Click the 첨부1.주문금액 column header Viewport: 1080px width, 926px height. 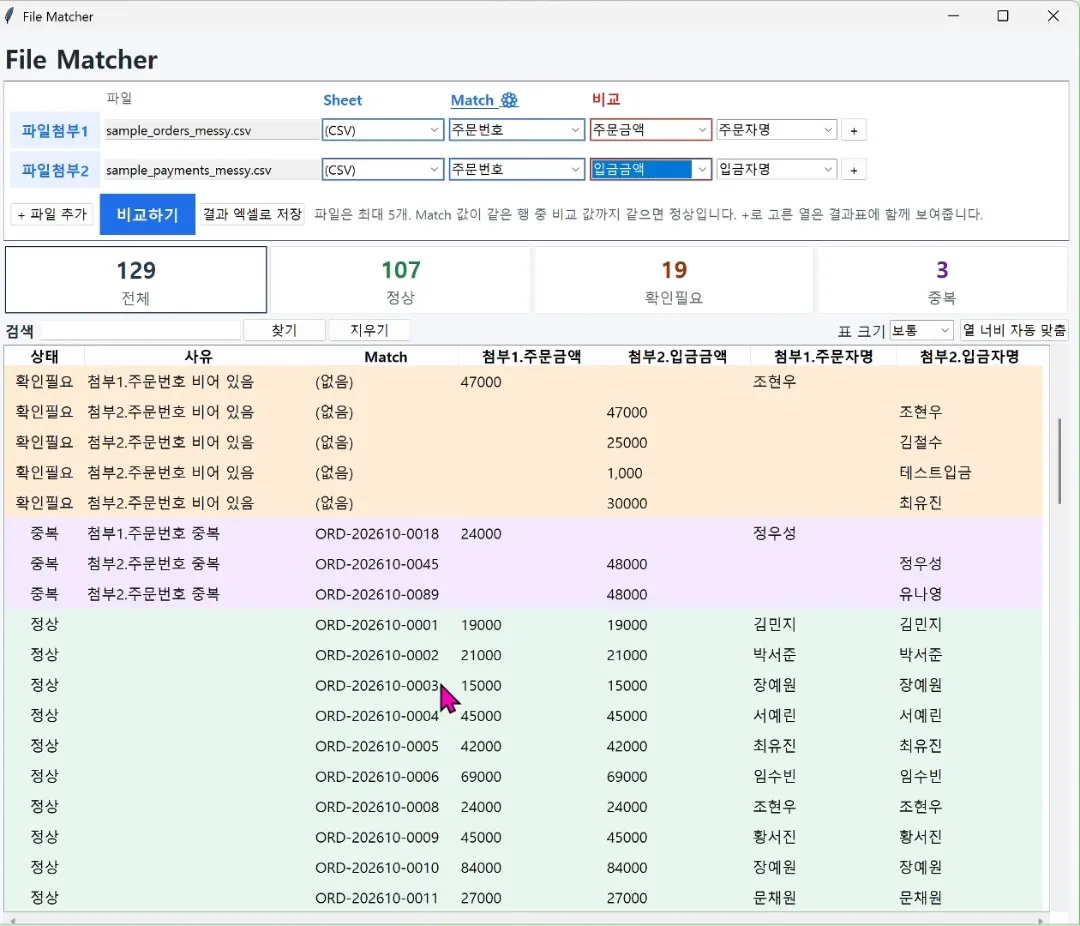tap(531, 356)
